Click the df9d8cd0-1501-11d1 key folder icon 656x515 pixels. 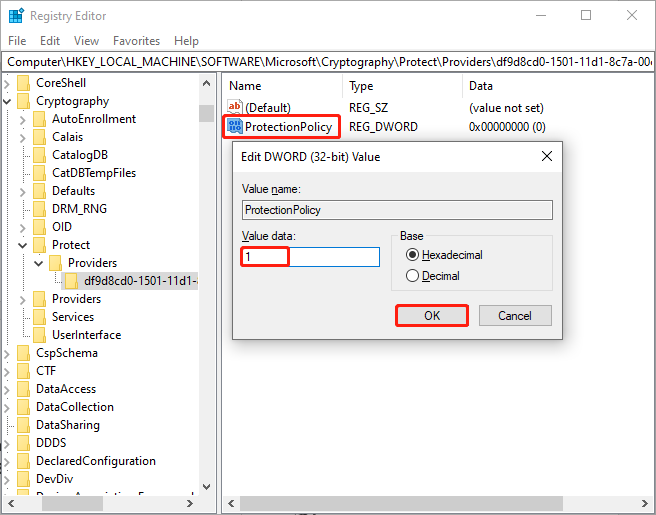click(x=71, y=281)
